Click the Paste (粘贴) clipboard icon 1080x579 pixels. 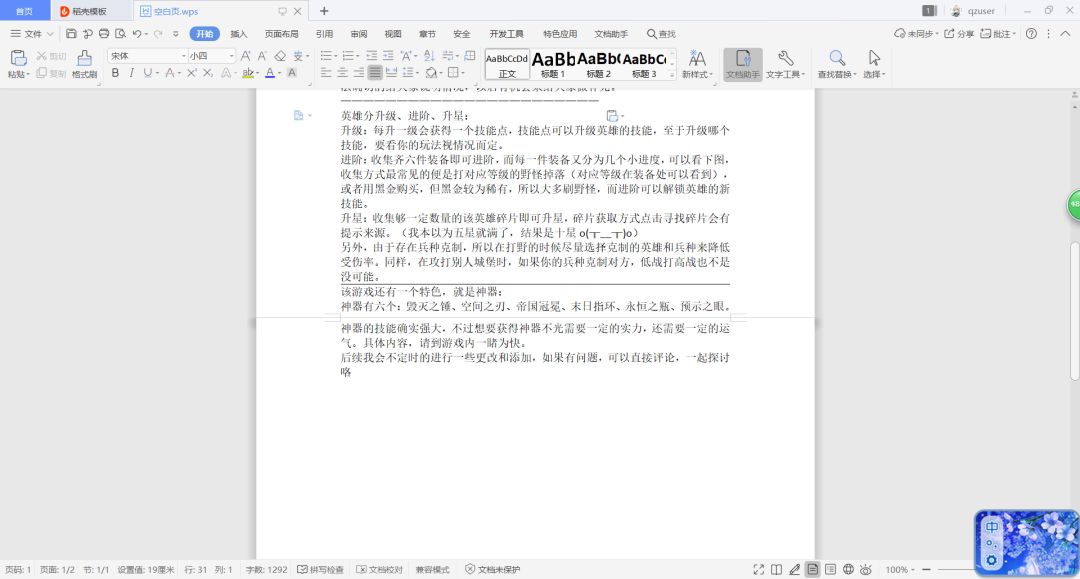pos(18,59)
